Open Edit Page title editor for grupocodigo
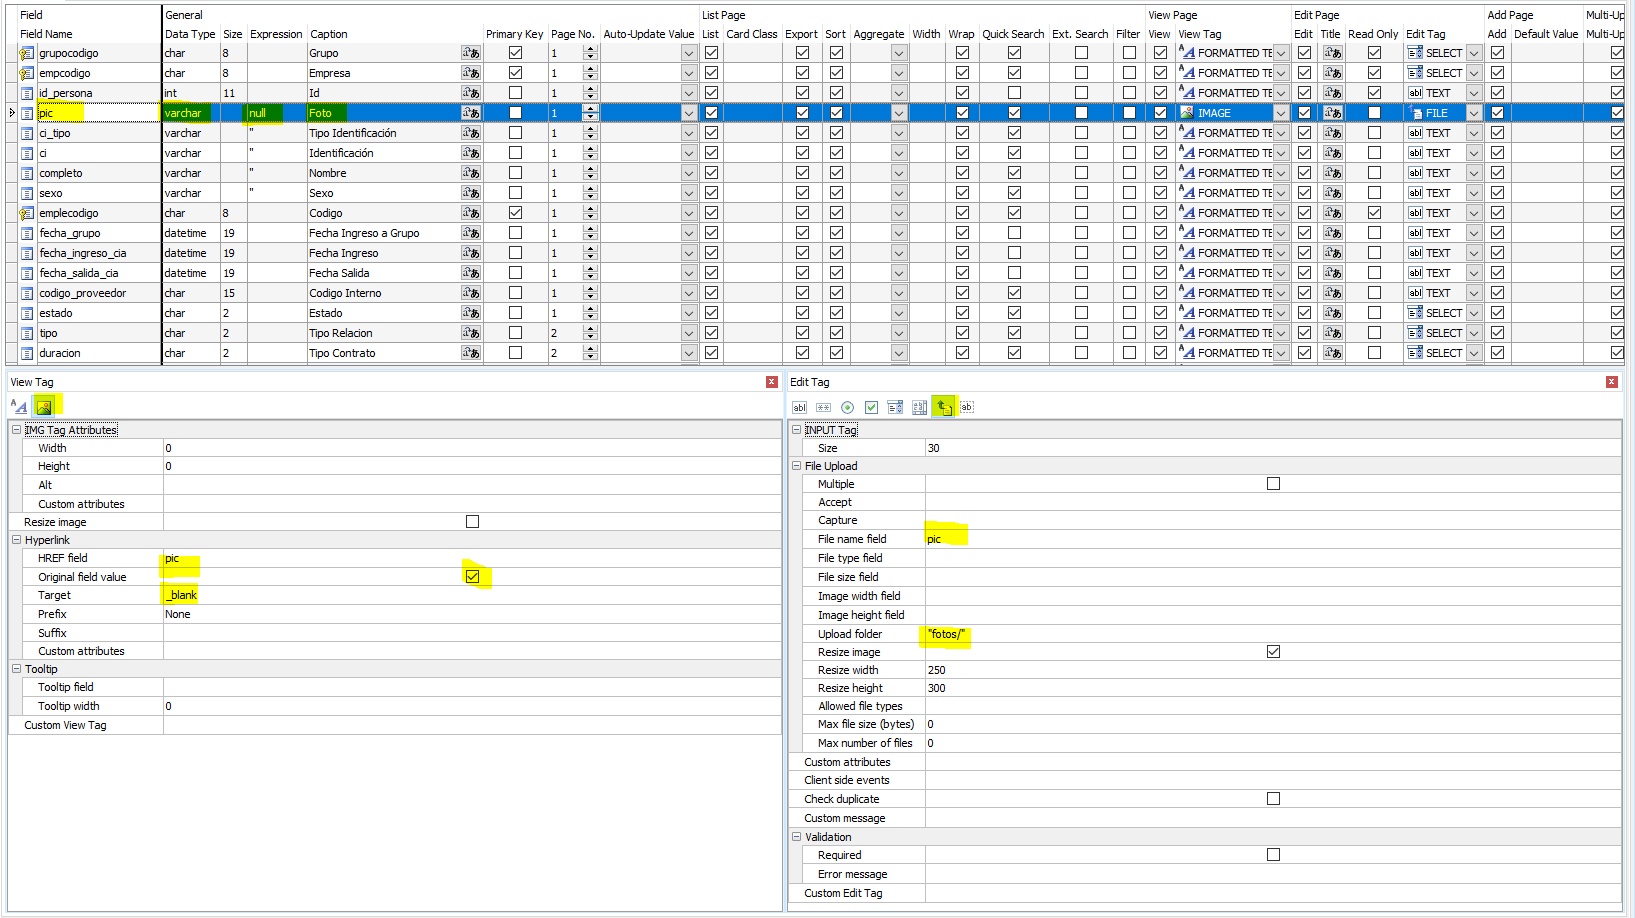Image resolution: width=1635 pixels, height=918 pixels. (x=1332, y=53)
